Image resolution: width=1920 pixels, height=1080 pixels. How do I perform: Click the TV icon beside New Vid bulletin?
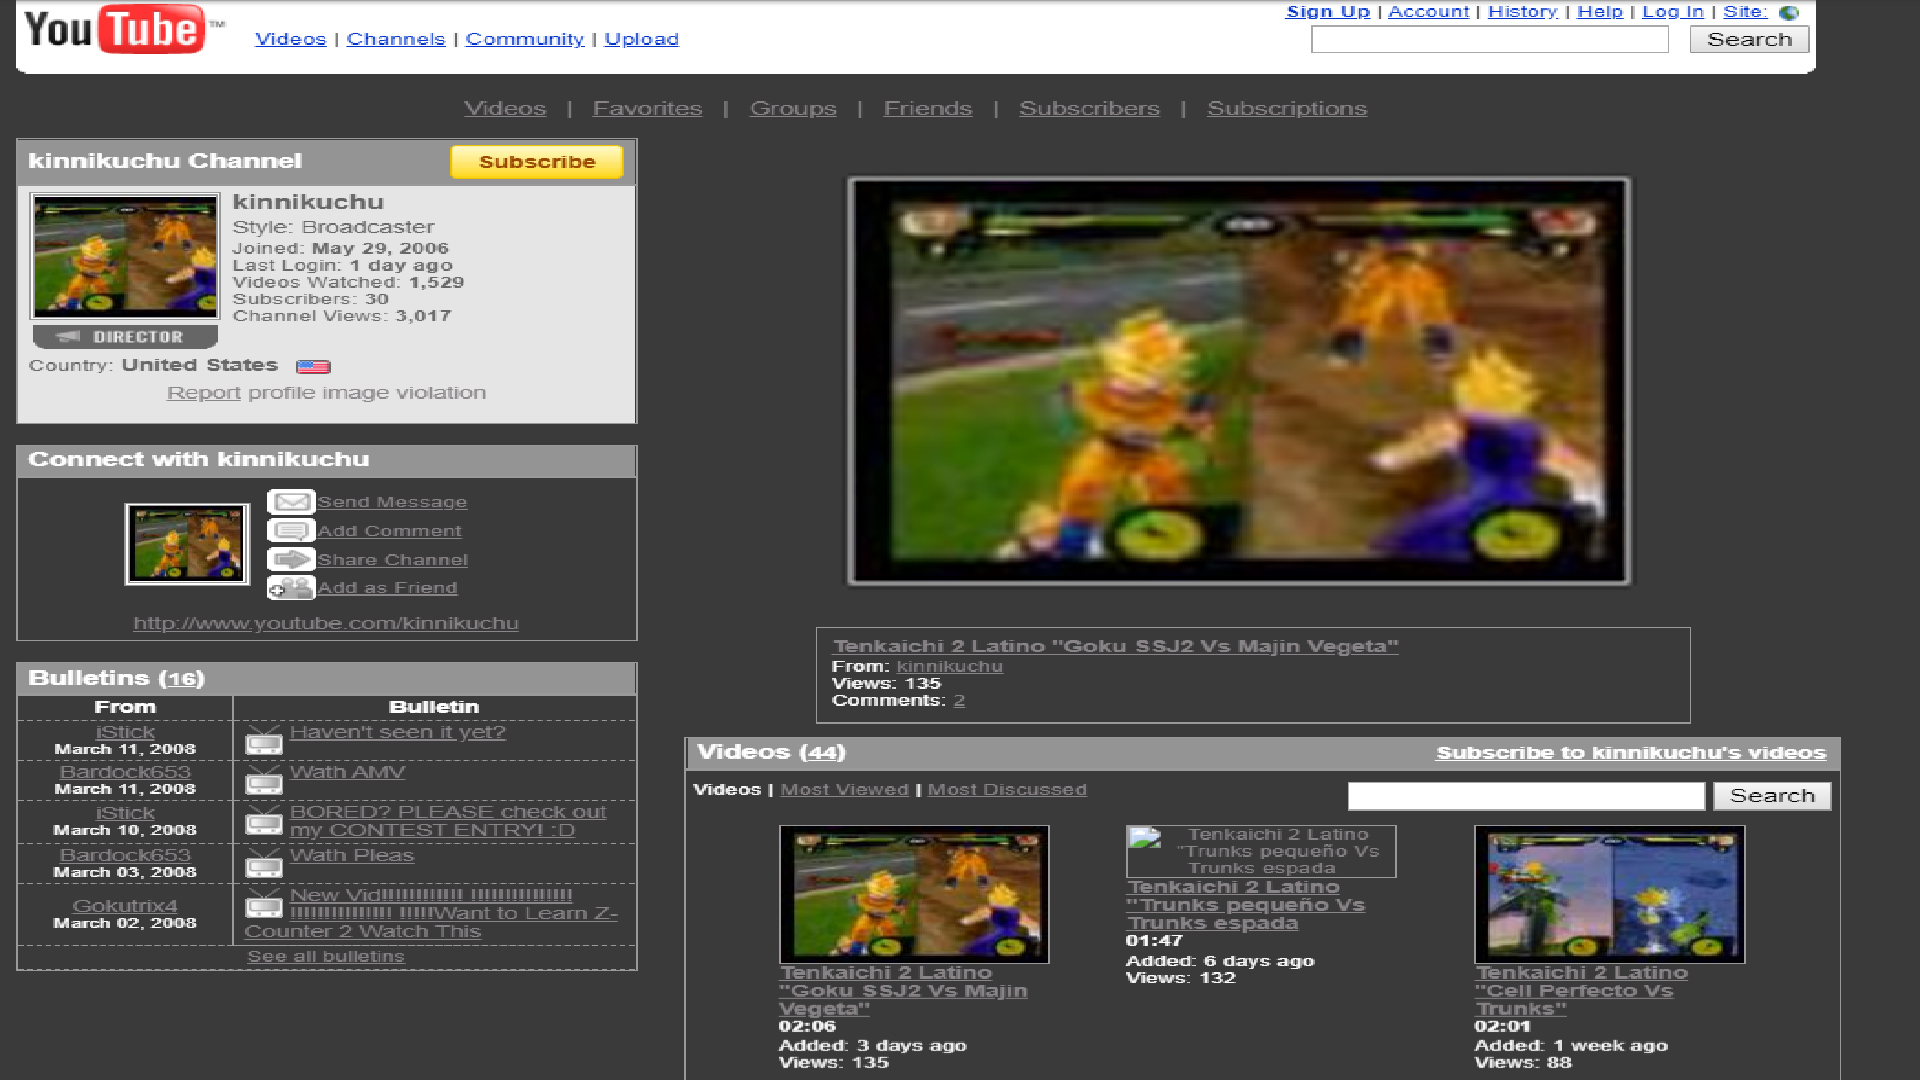(x=264, y=904)
